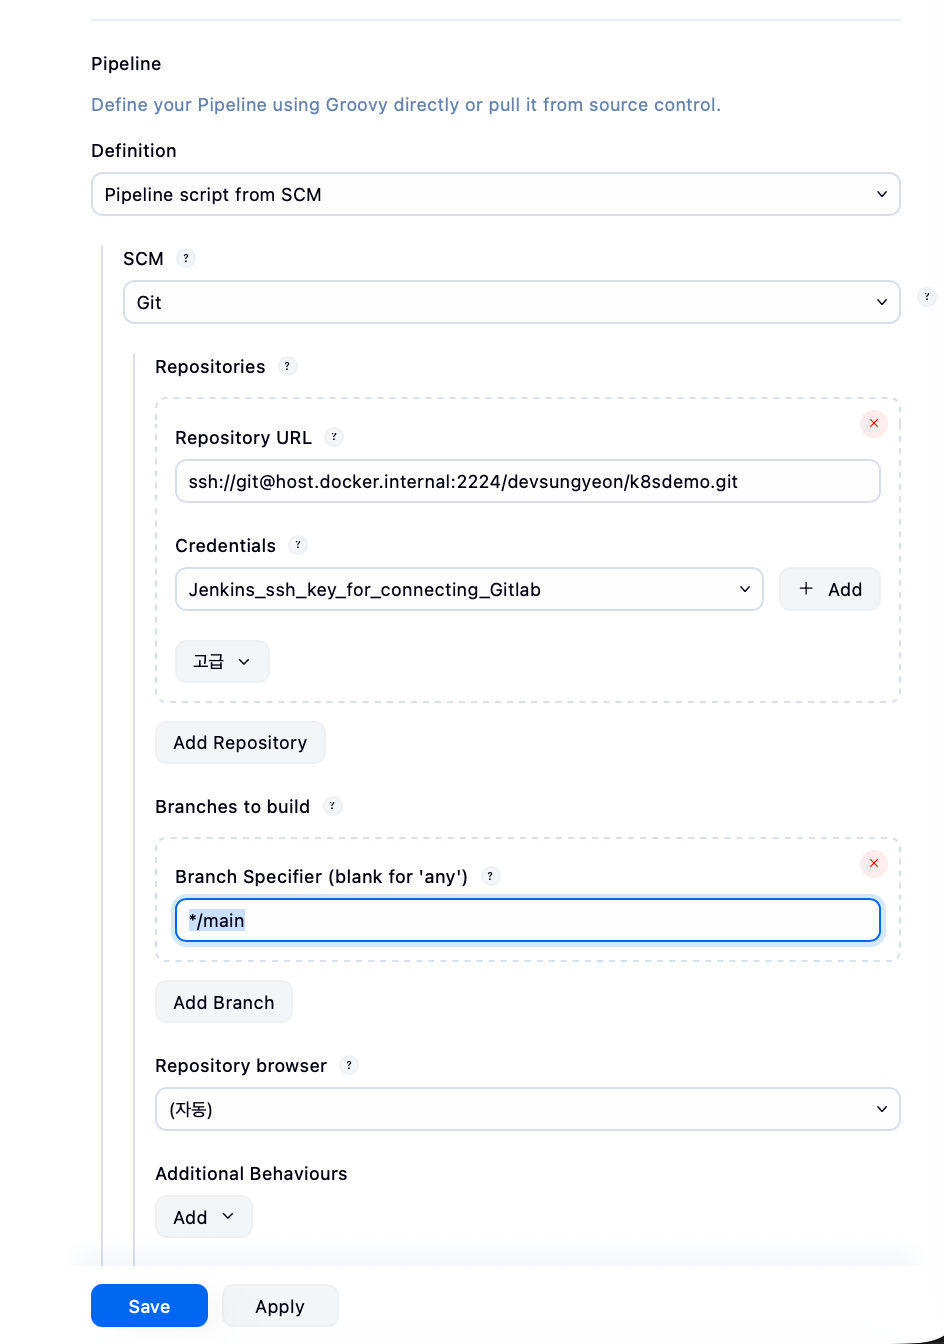Click Repository URL help icon
The image size is (944, 1344).
(334, 437)
